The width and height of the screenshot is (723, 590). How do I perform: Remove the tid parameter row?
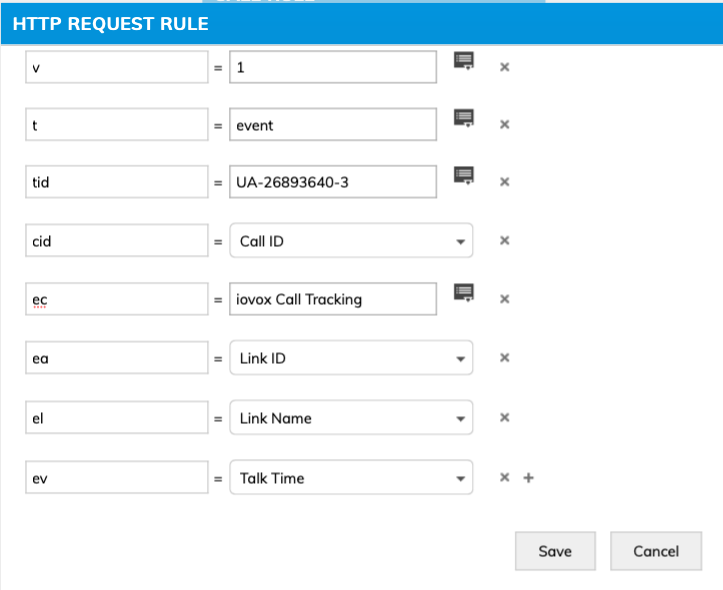(505, 182)
